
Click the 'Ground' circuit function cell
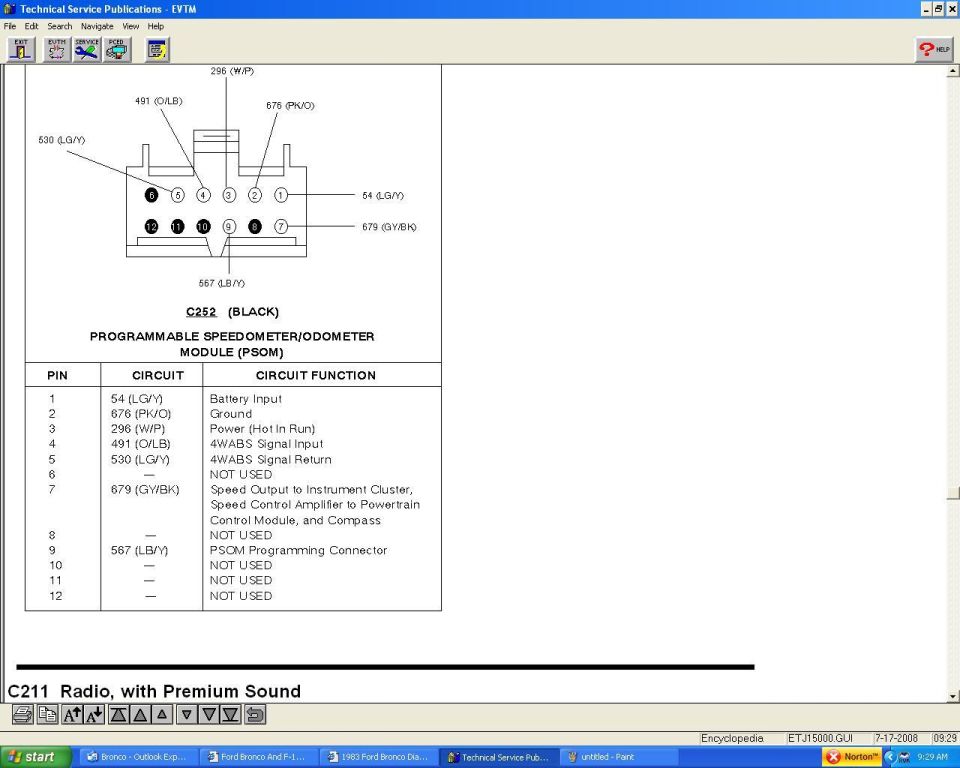[x=231, y=414]
